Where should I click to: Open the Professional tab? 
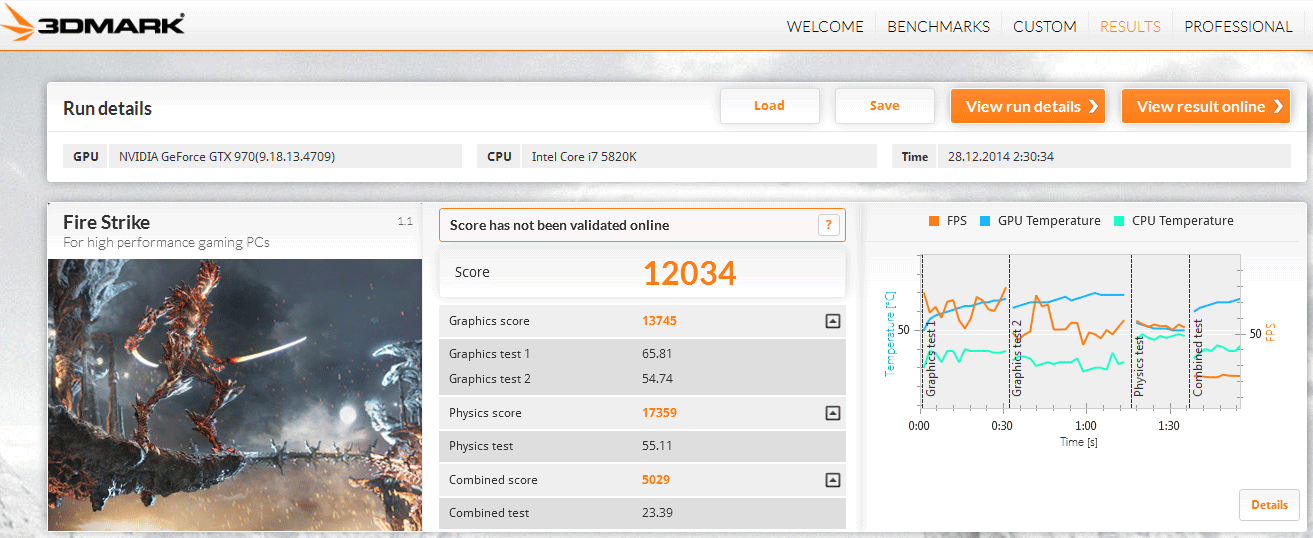pos(1238,27)
